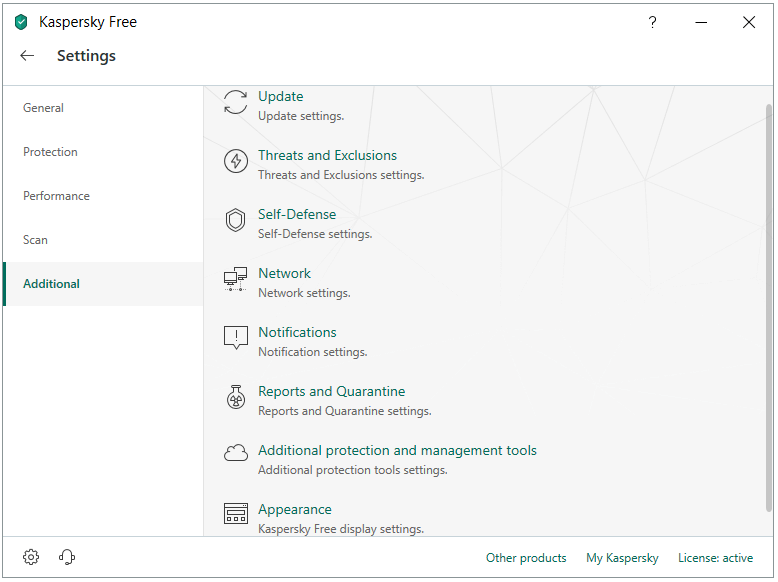The height and width of the screenshot is (582, 778).
Task: Open Threats and Exclusions link
Action: [327, 155]
